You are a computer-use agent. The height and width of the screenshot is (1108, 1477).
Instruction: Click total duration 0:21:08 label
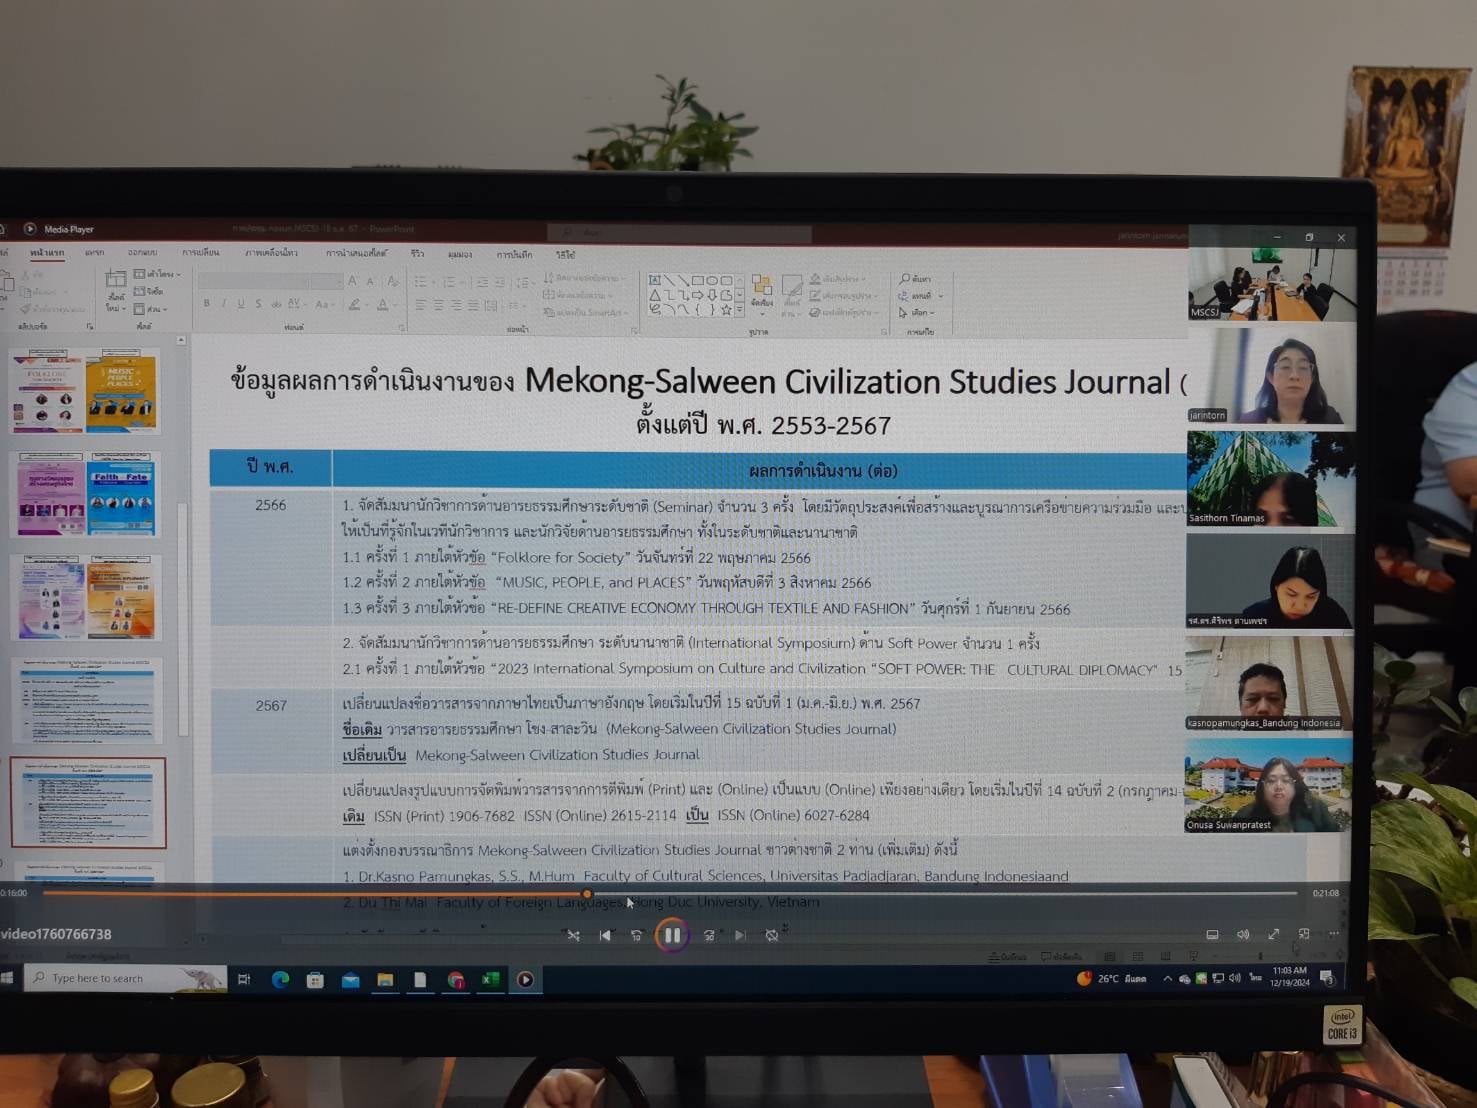pyautogui.click(x=1325, y=893)
